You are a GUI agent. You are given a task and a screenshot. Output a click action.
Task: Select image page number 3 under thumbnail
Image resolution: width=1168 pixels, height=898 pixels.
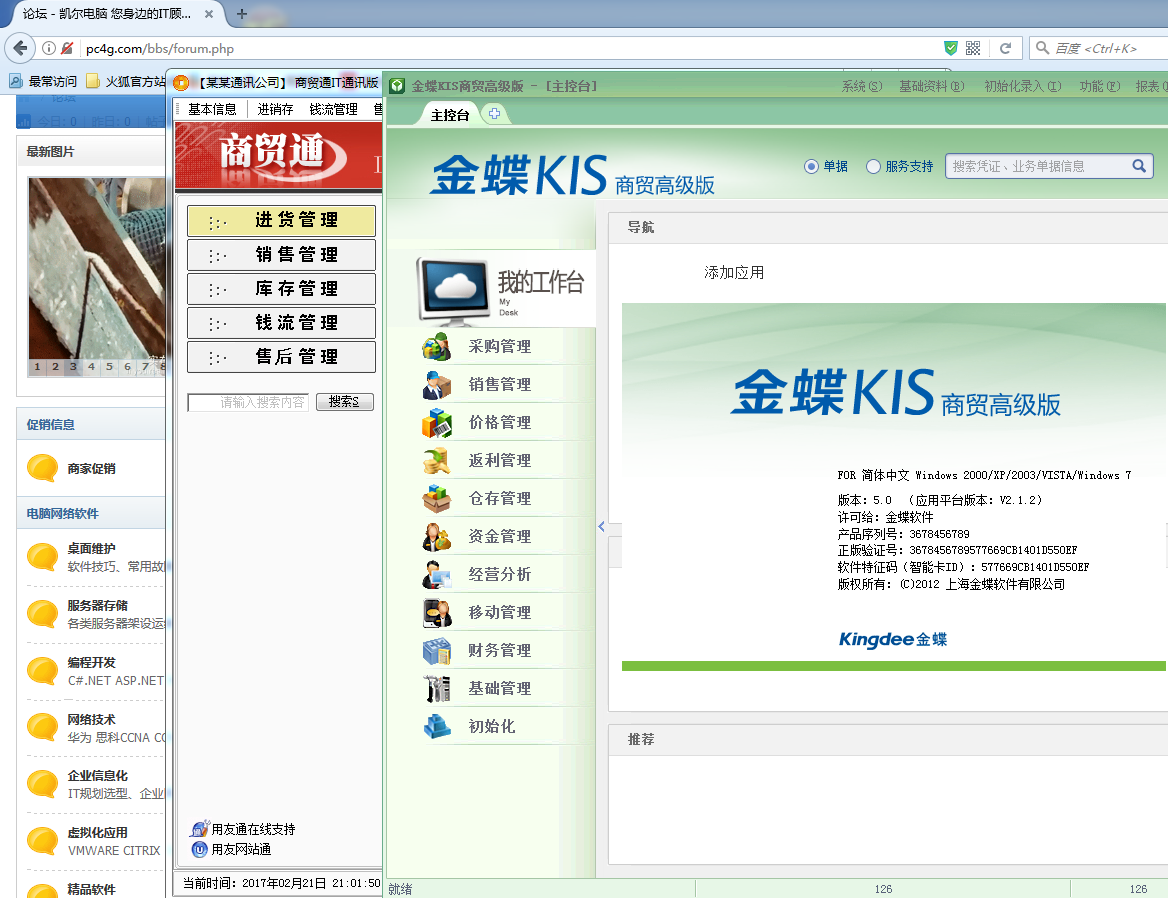coord(73,366)
